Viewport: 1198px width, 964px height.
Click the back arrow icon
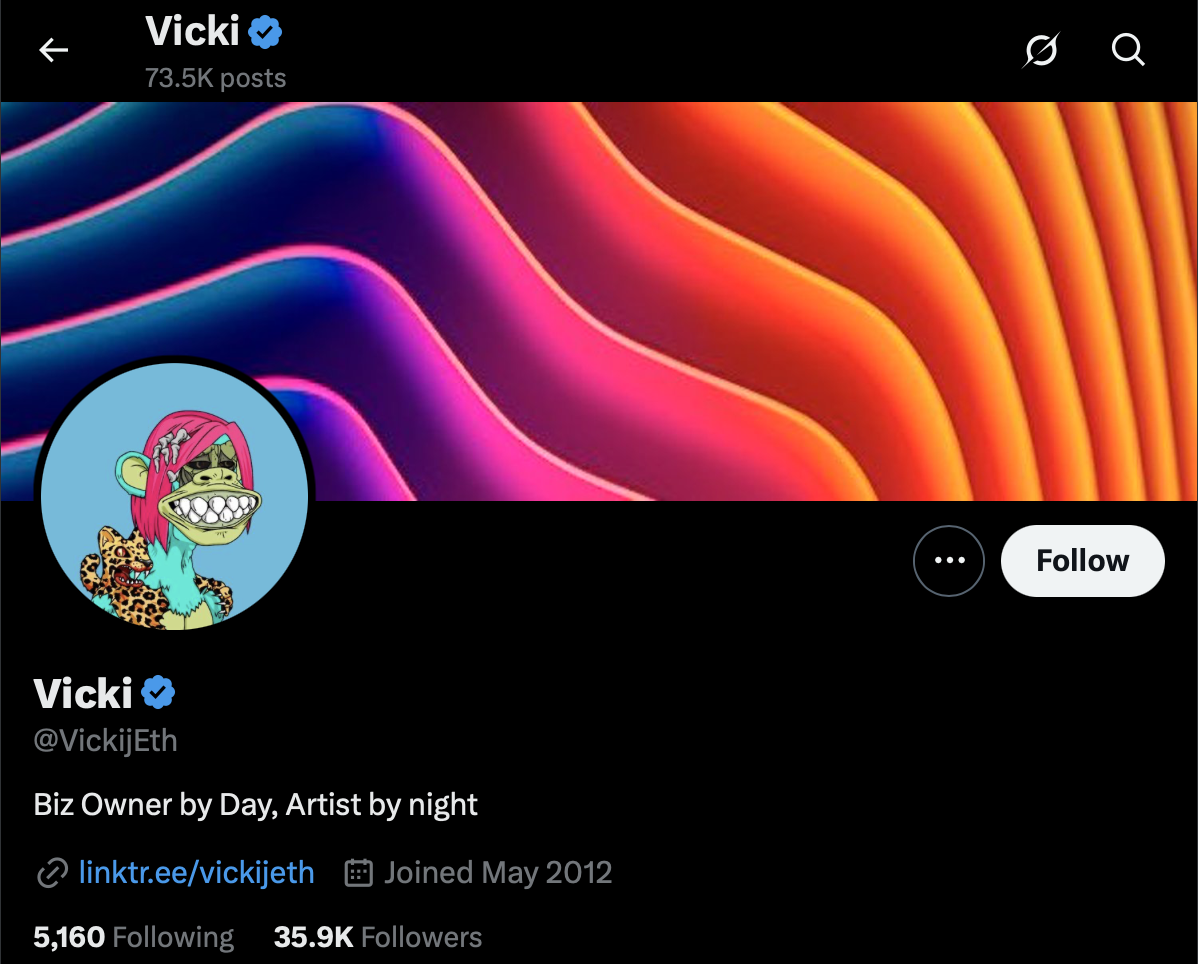pos(53,50)
